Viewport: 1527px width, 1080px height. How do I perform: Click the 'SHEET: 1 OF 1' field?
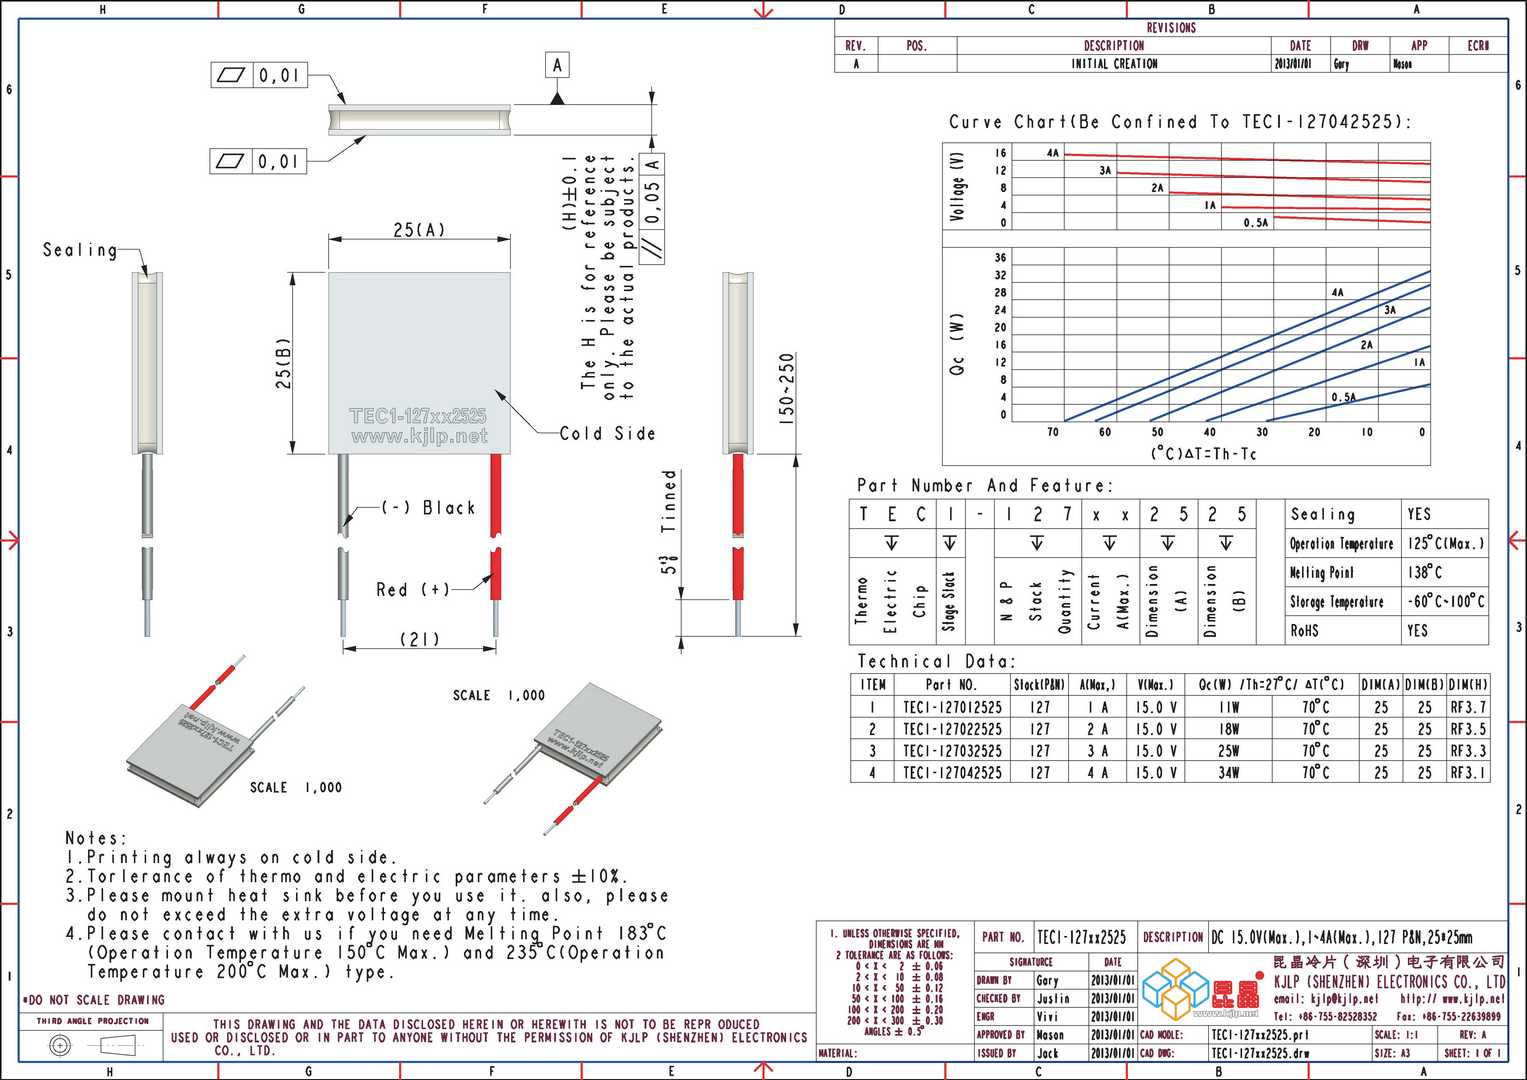click(x=1473, y=1053)
